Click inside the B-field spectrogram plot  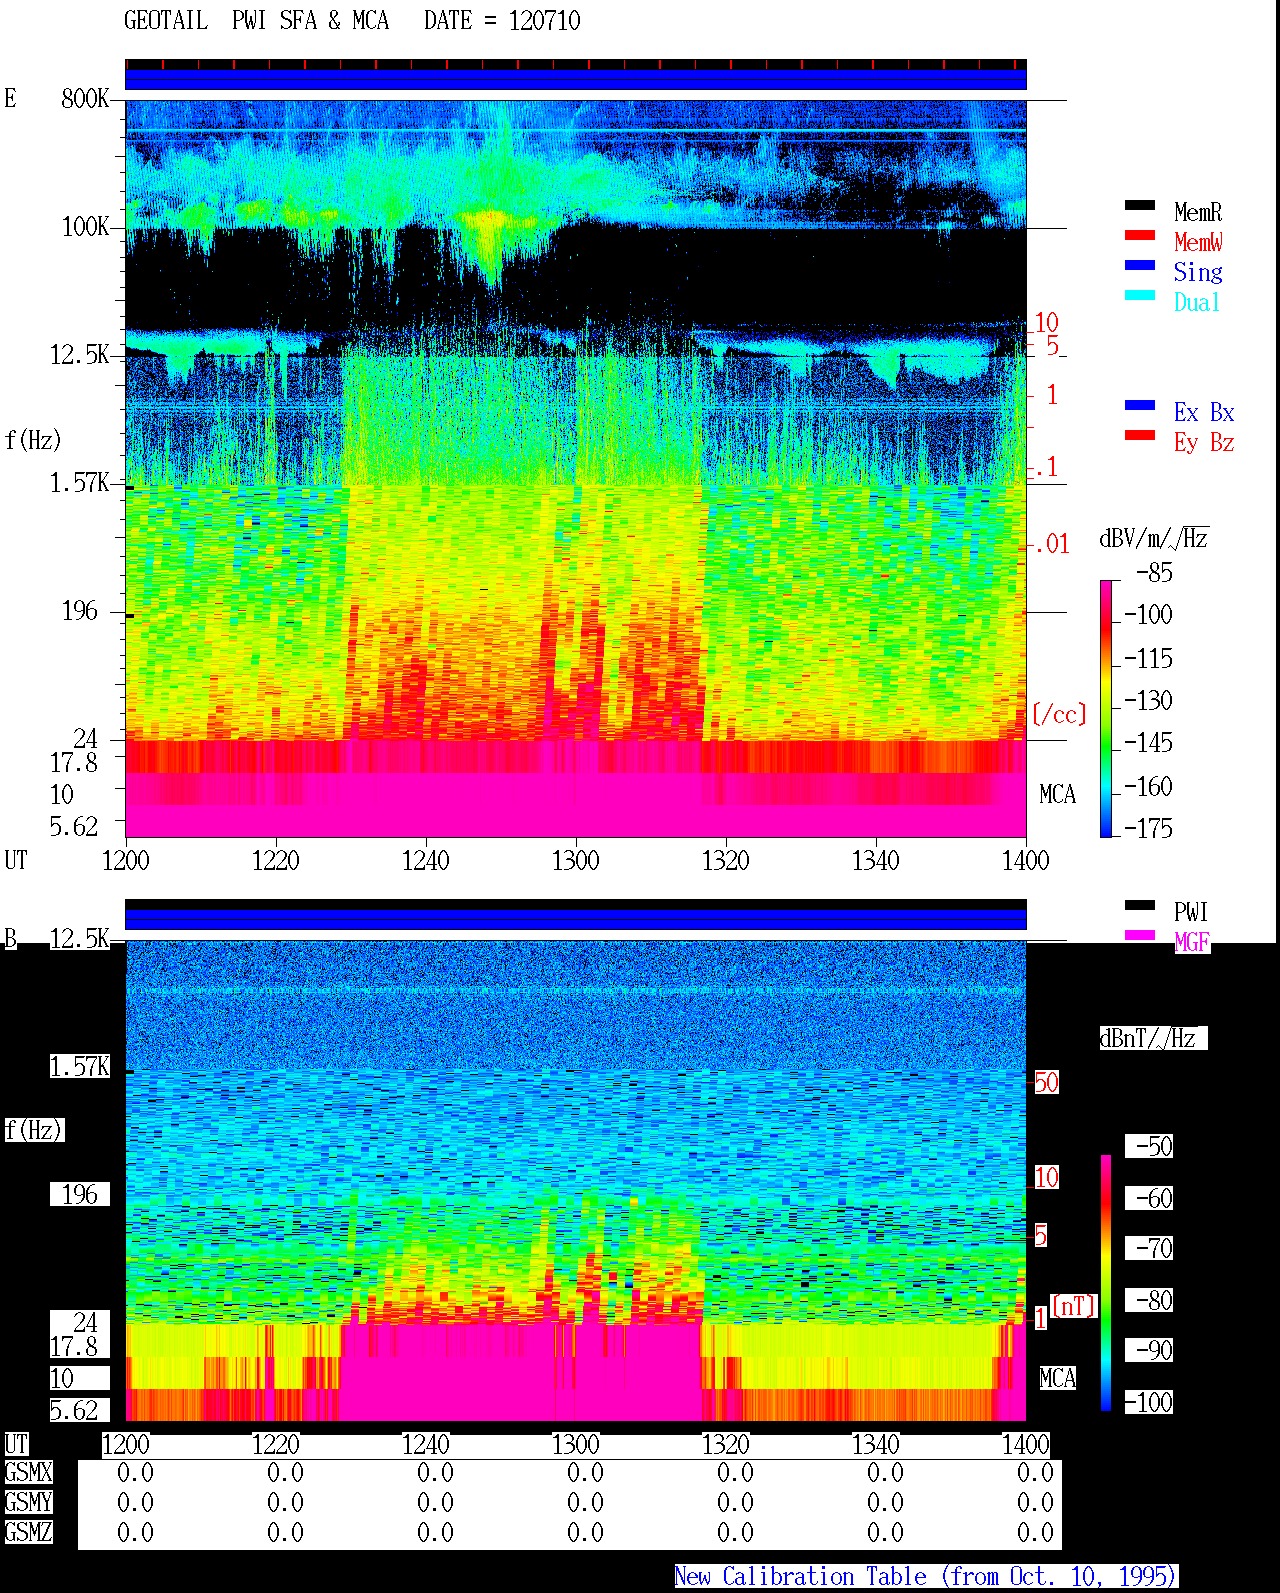tap(576, 1180)
